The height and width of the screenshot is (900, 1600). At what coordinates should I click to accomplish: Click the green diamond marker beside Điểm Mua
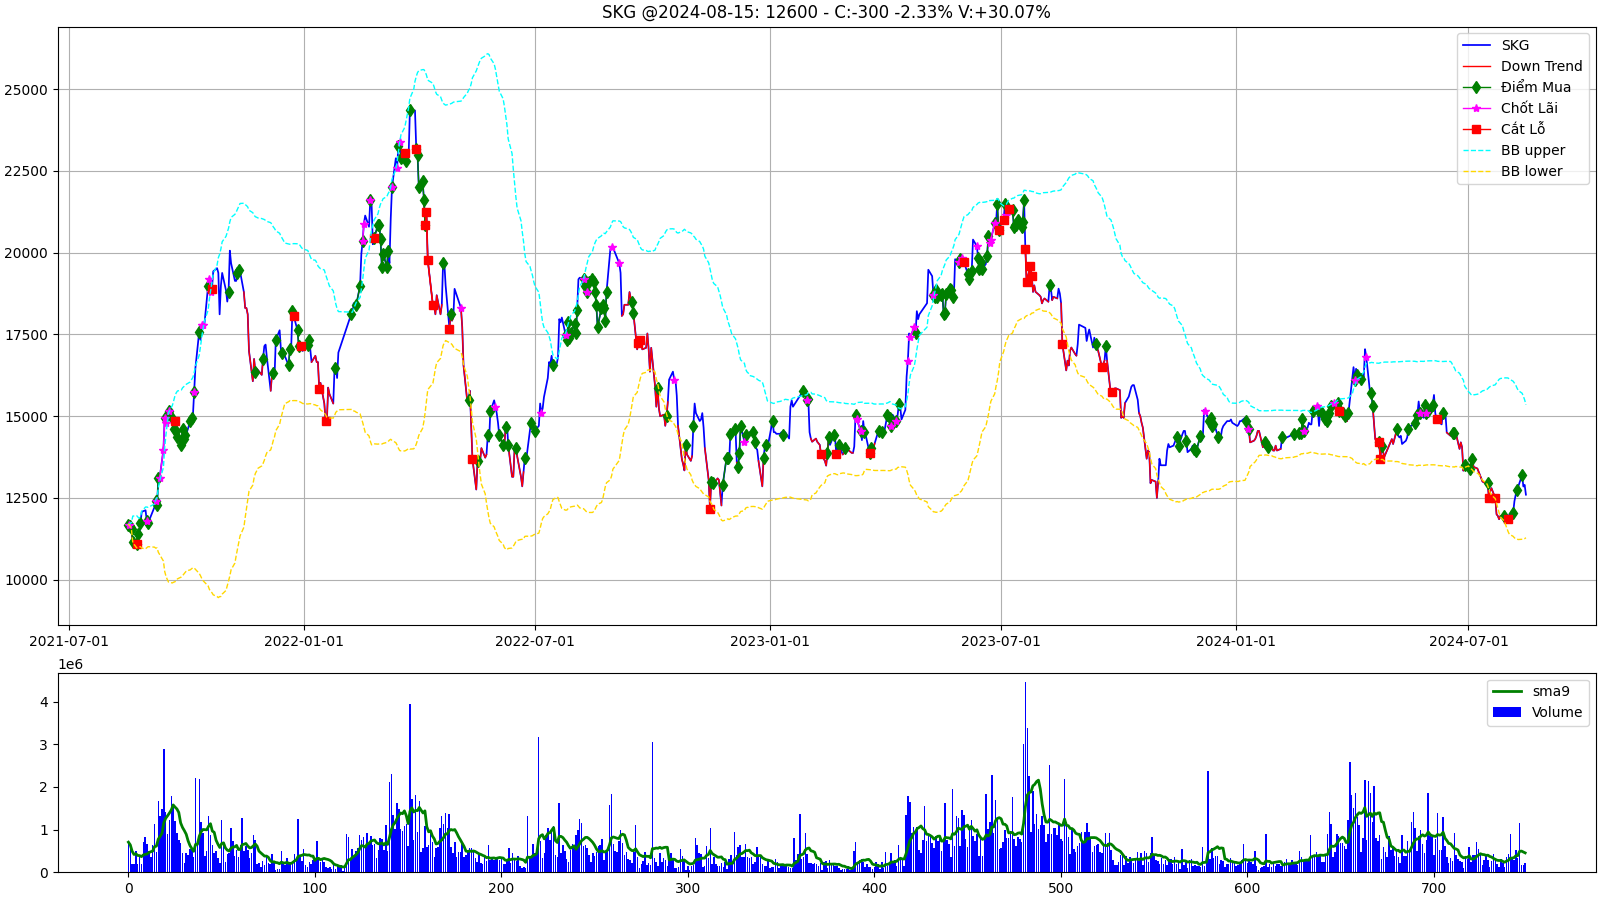click(x=1476, y=87)
